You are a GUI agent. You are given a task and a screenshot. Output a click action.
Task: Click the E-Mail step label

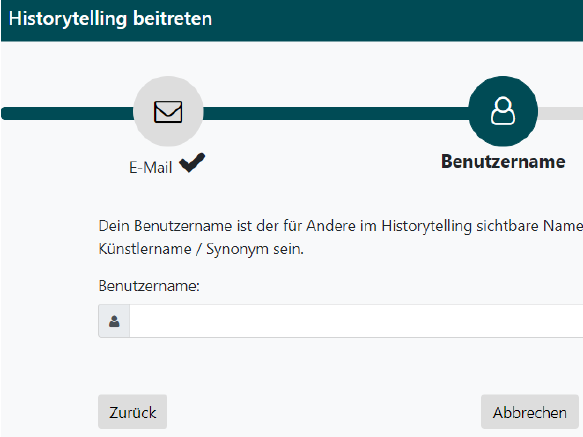pyautogui.click(x=151, y=167)
